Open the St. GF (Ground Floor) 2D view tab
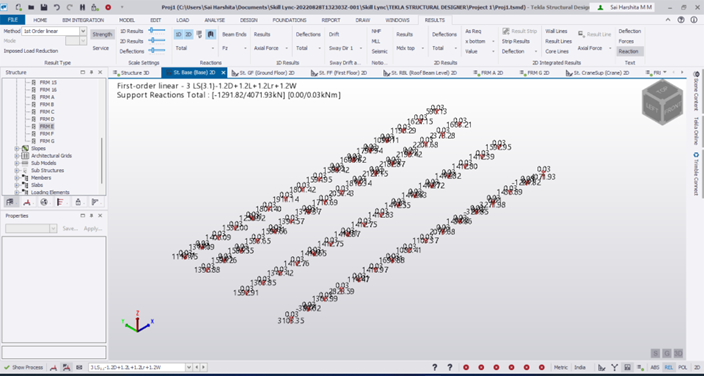This screenshot has width=704, height=376. 265,72
